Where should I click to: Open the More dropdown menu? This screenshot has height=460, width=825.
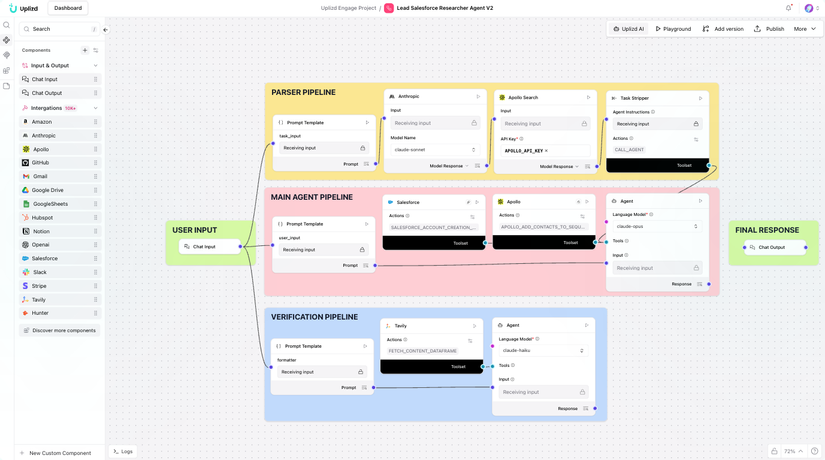tap(804, 29)
